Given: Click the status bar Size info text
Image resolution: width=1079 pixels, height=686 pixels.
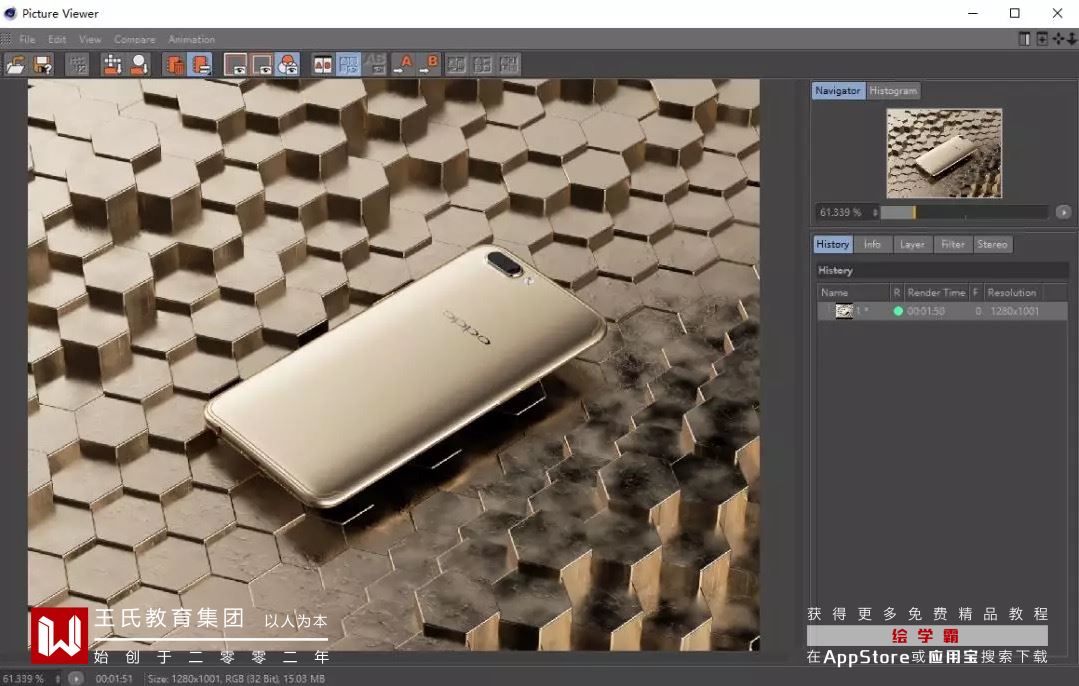Looking at the screenshot, I should click(236, 678).
